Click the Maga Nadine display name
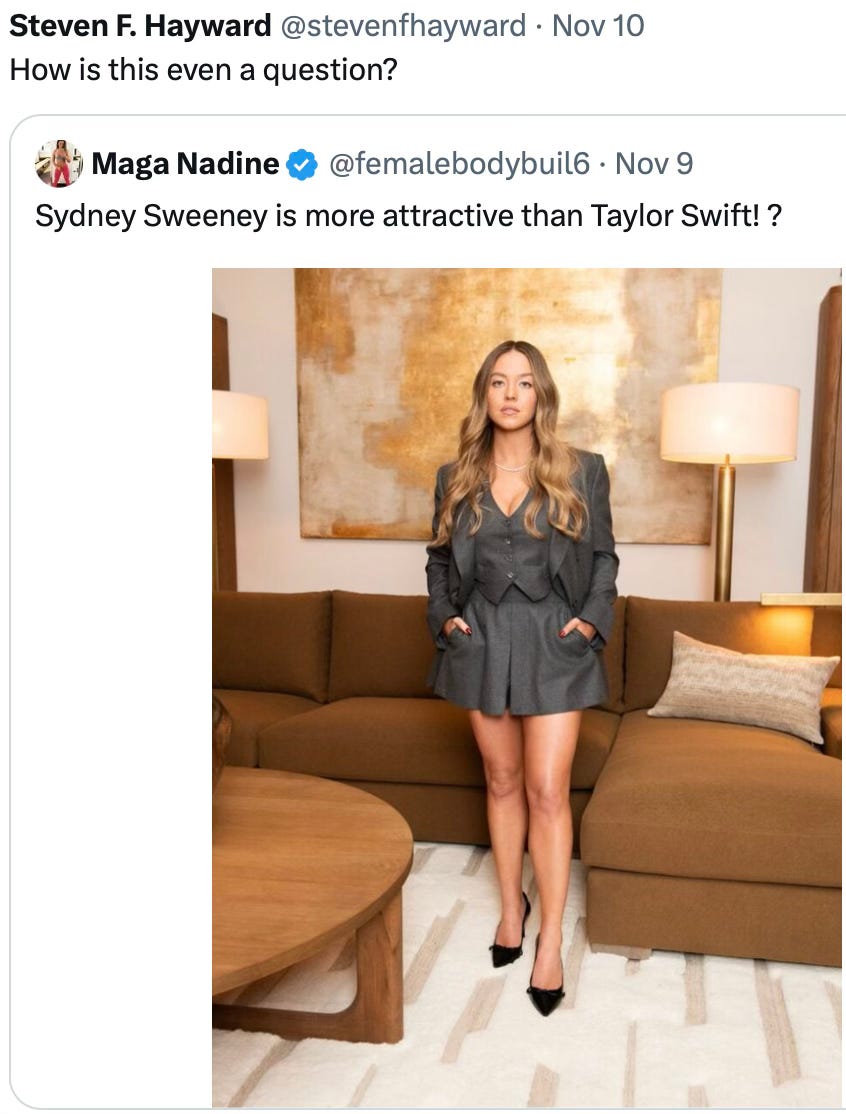This screenshot has width=846, height=1114. [185, 164]
